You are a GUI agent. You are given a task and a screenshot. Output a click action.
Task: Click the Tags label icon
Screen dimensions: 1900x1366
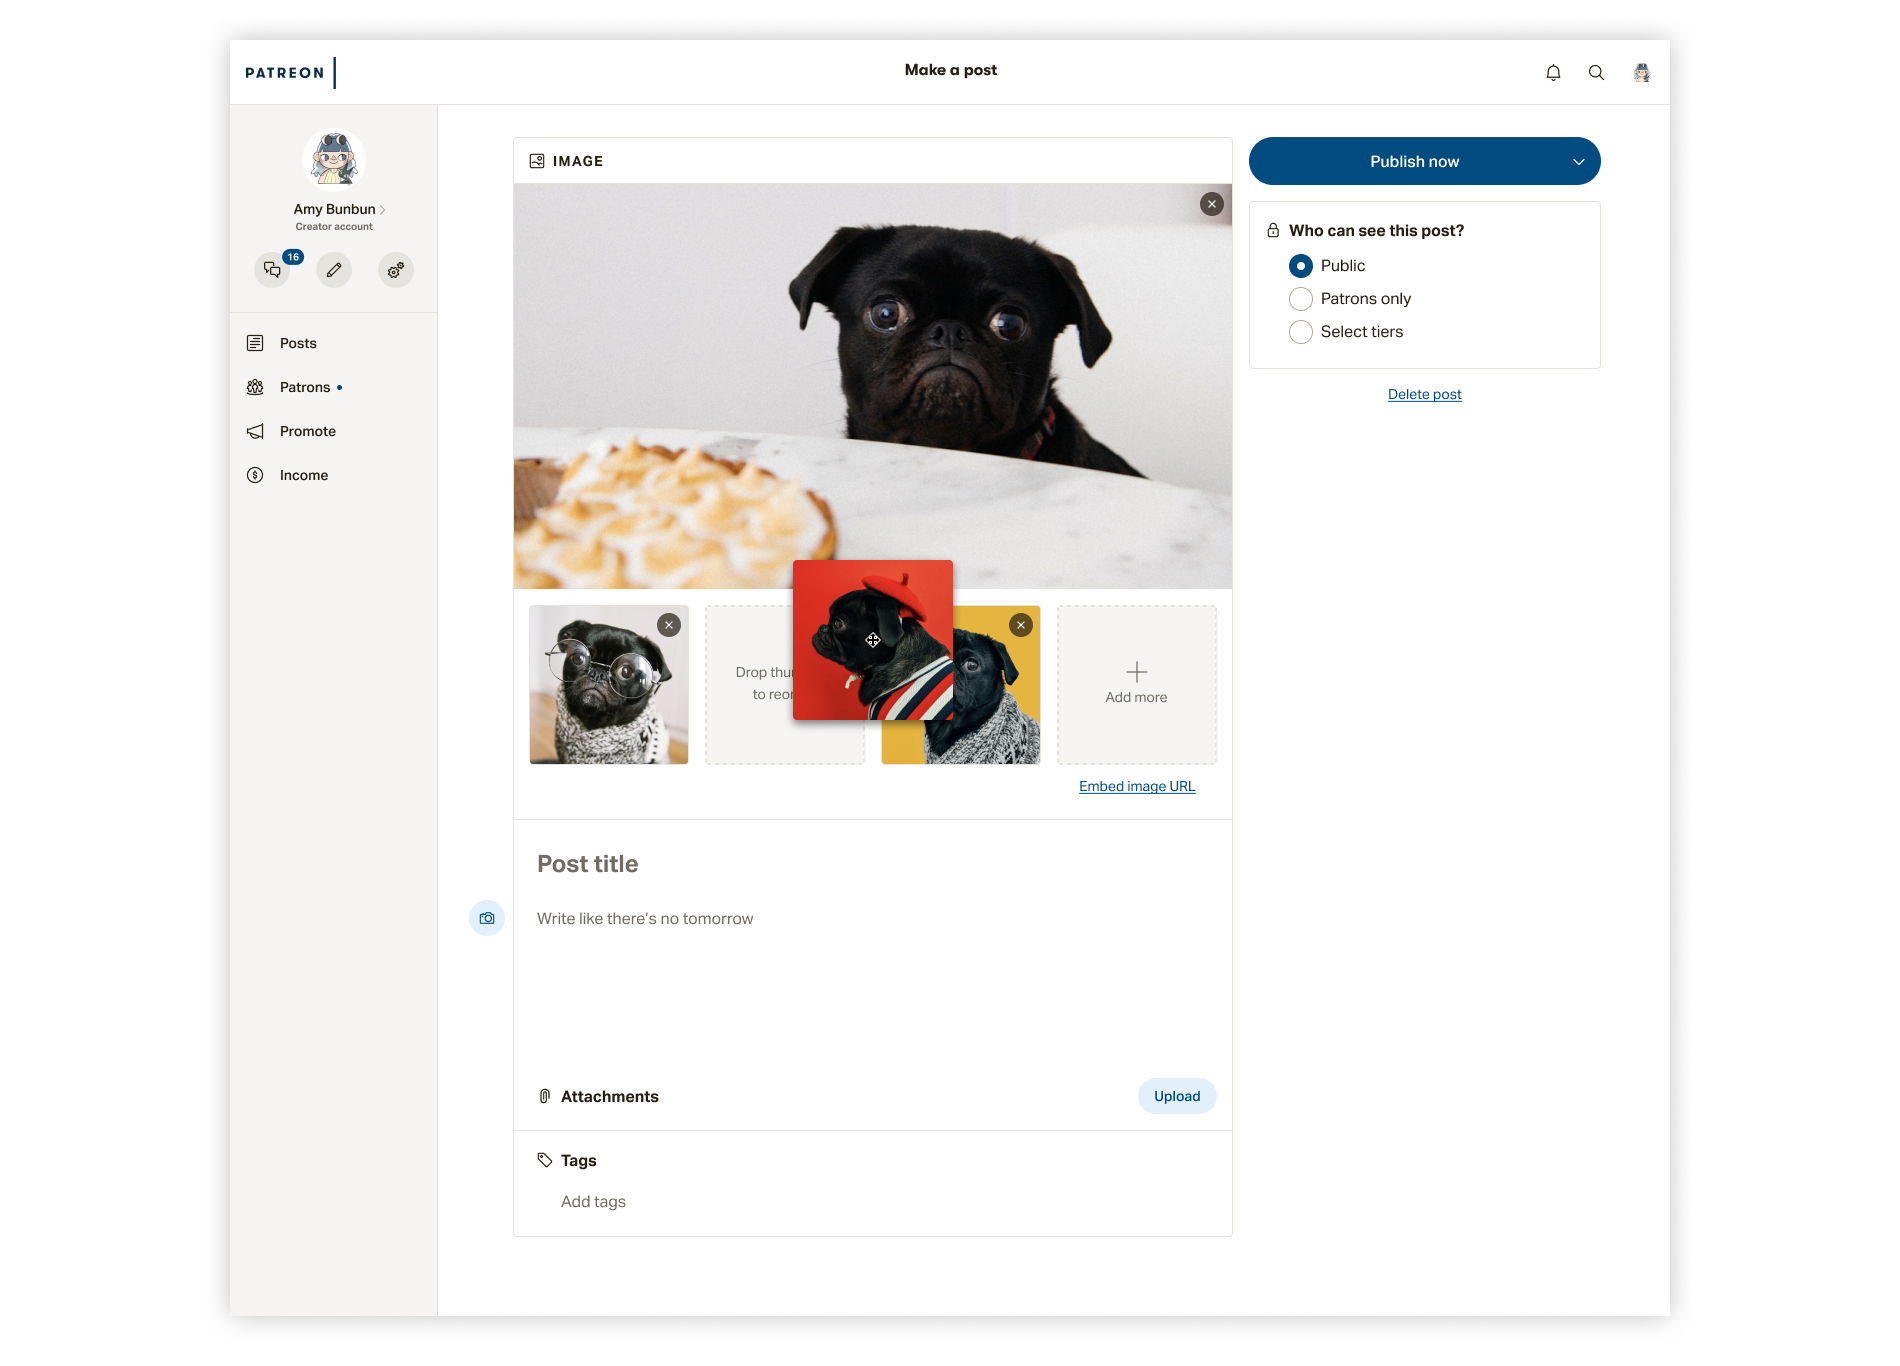click(x=545, y=1160)
